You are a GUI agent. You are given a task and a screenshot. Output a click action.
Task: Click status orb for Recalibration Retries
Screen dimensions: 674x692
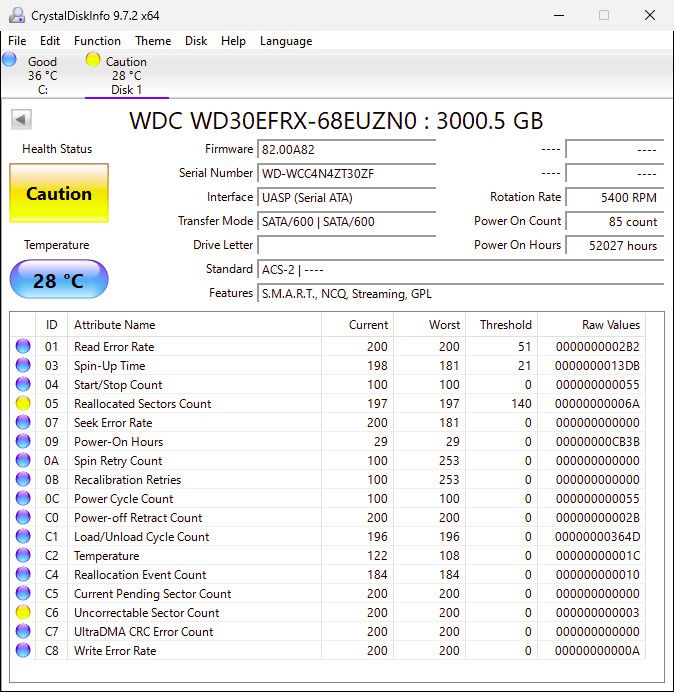tap(23, 479)
